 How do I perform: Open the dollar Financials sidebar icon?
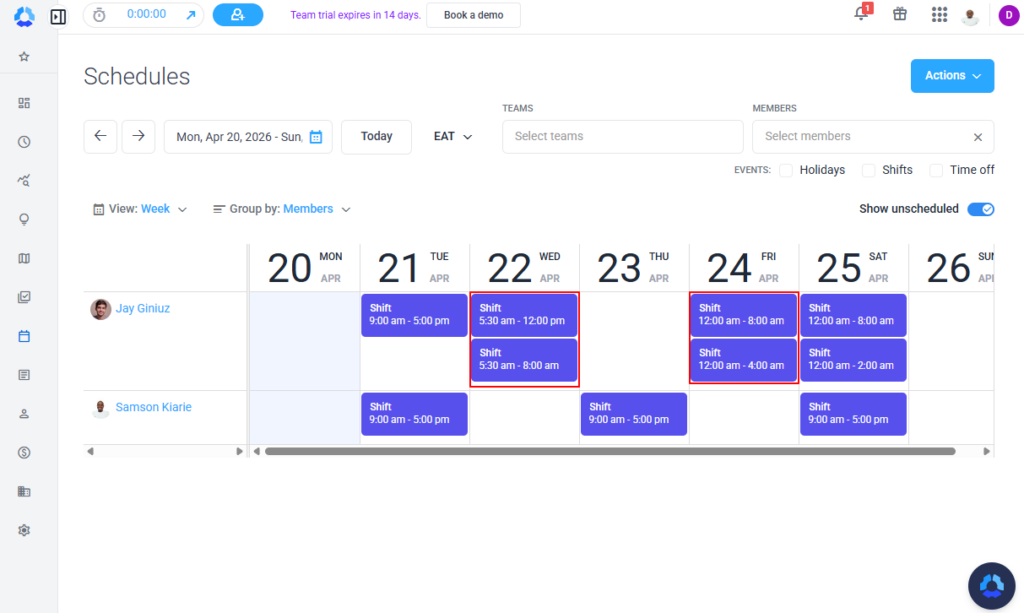[x=24, y=452]
